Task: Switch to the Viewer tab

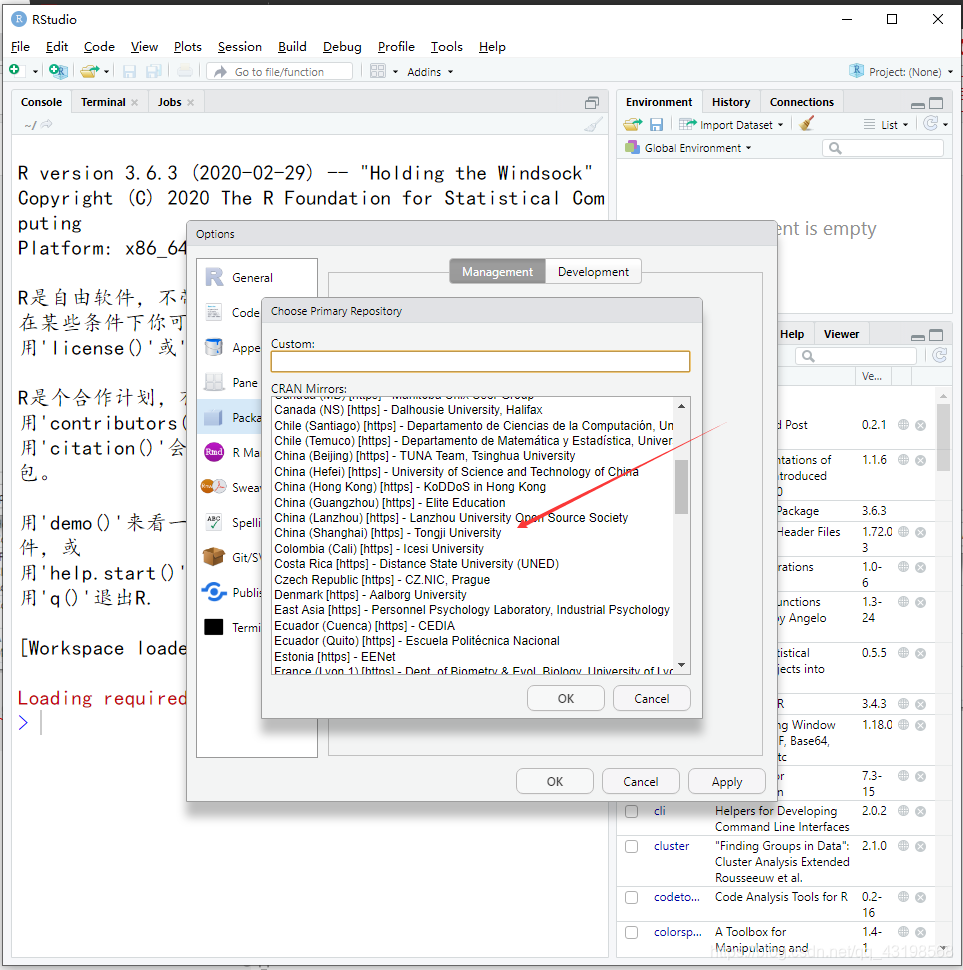Action: pyautogui.click(x=841, y=334)
